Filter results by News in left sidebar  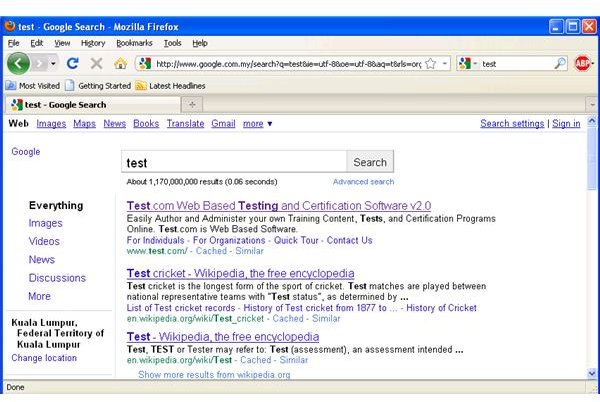point(42,259)
